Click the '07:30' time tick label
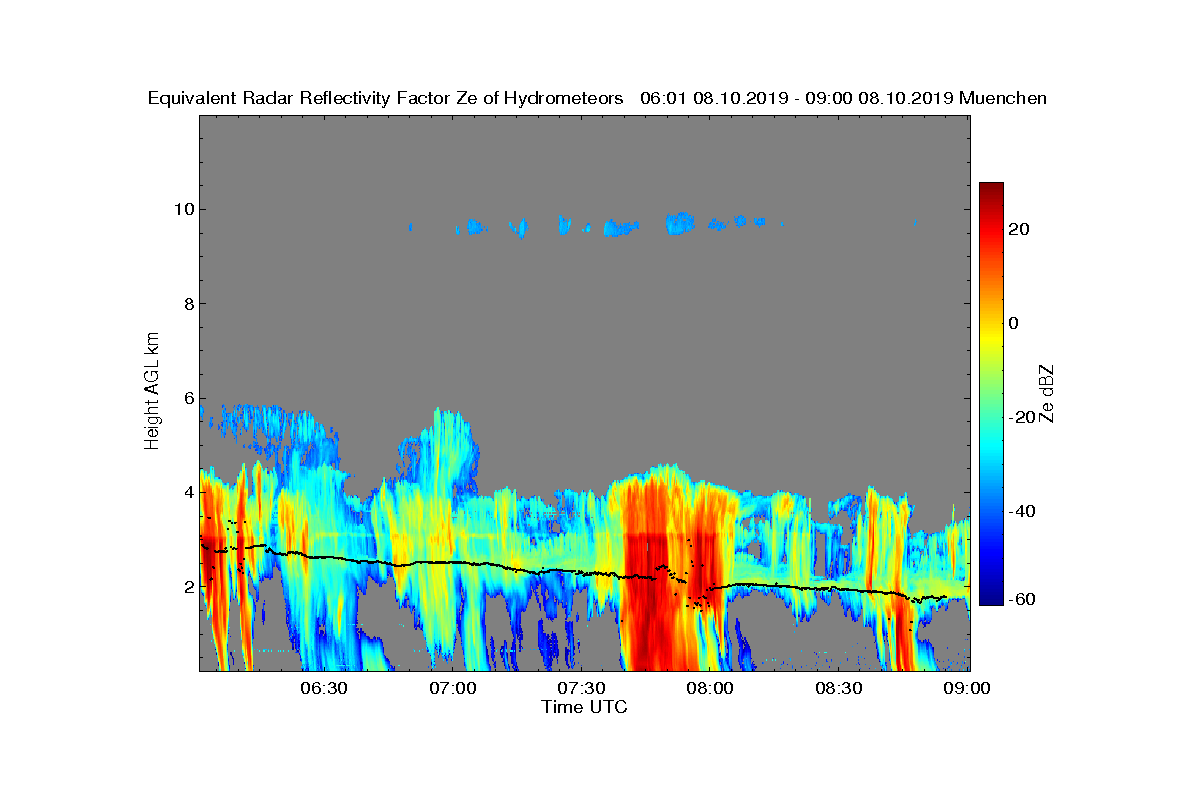Image resolution: width=1200 pixels, height=800 pixels. tap(581, 689)
